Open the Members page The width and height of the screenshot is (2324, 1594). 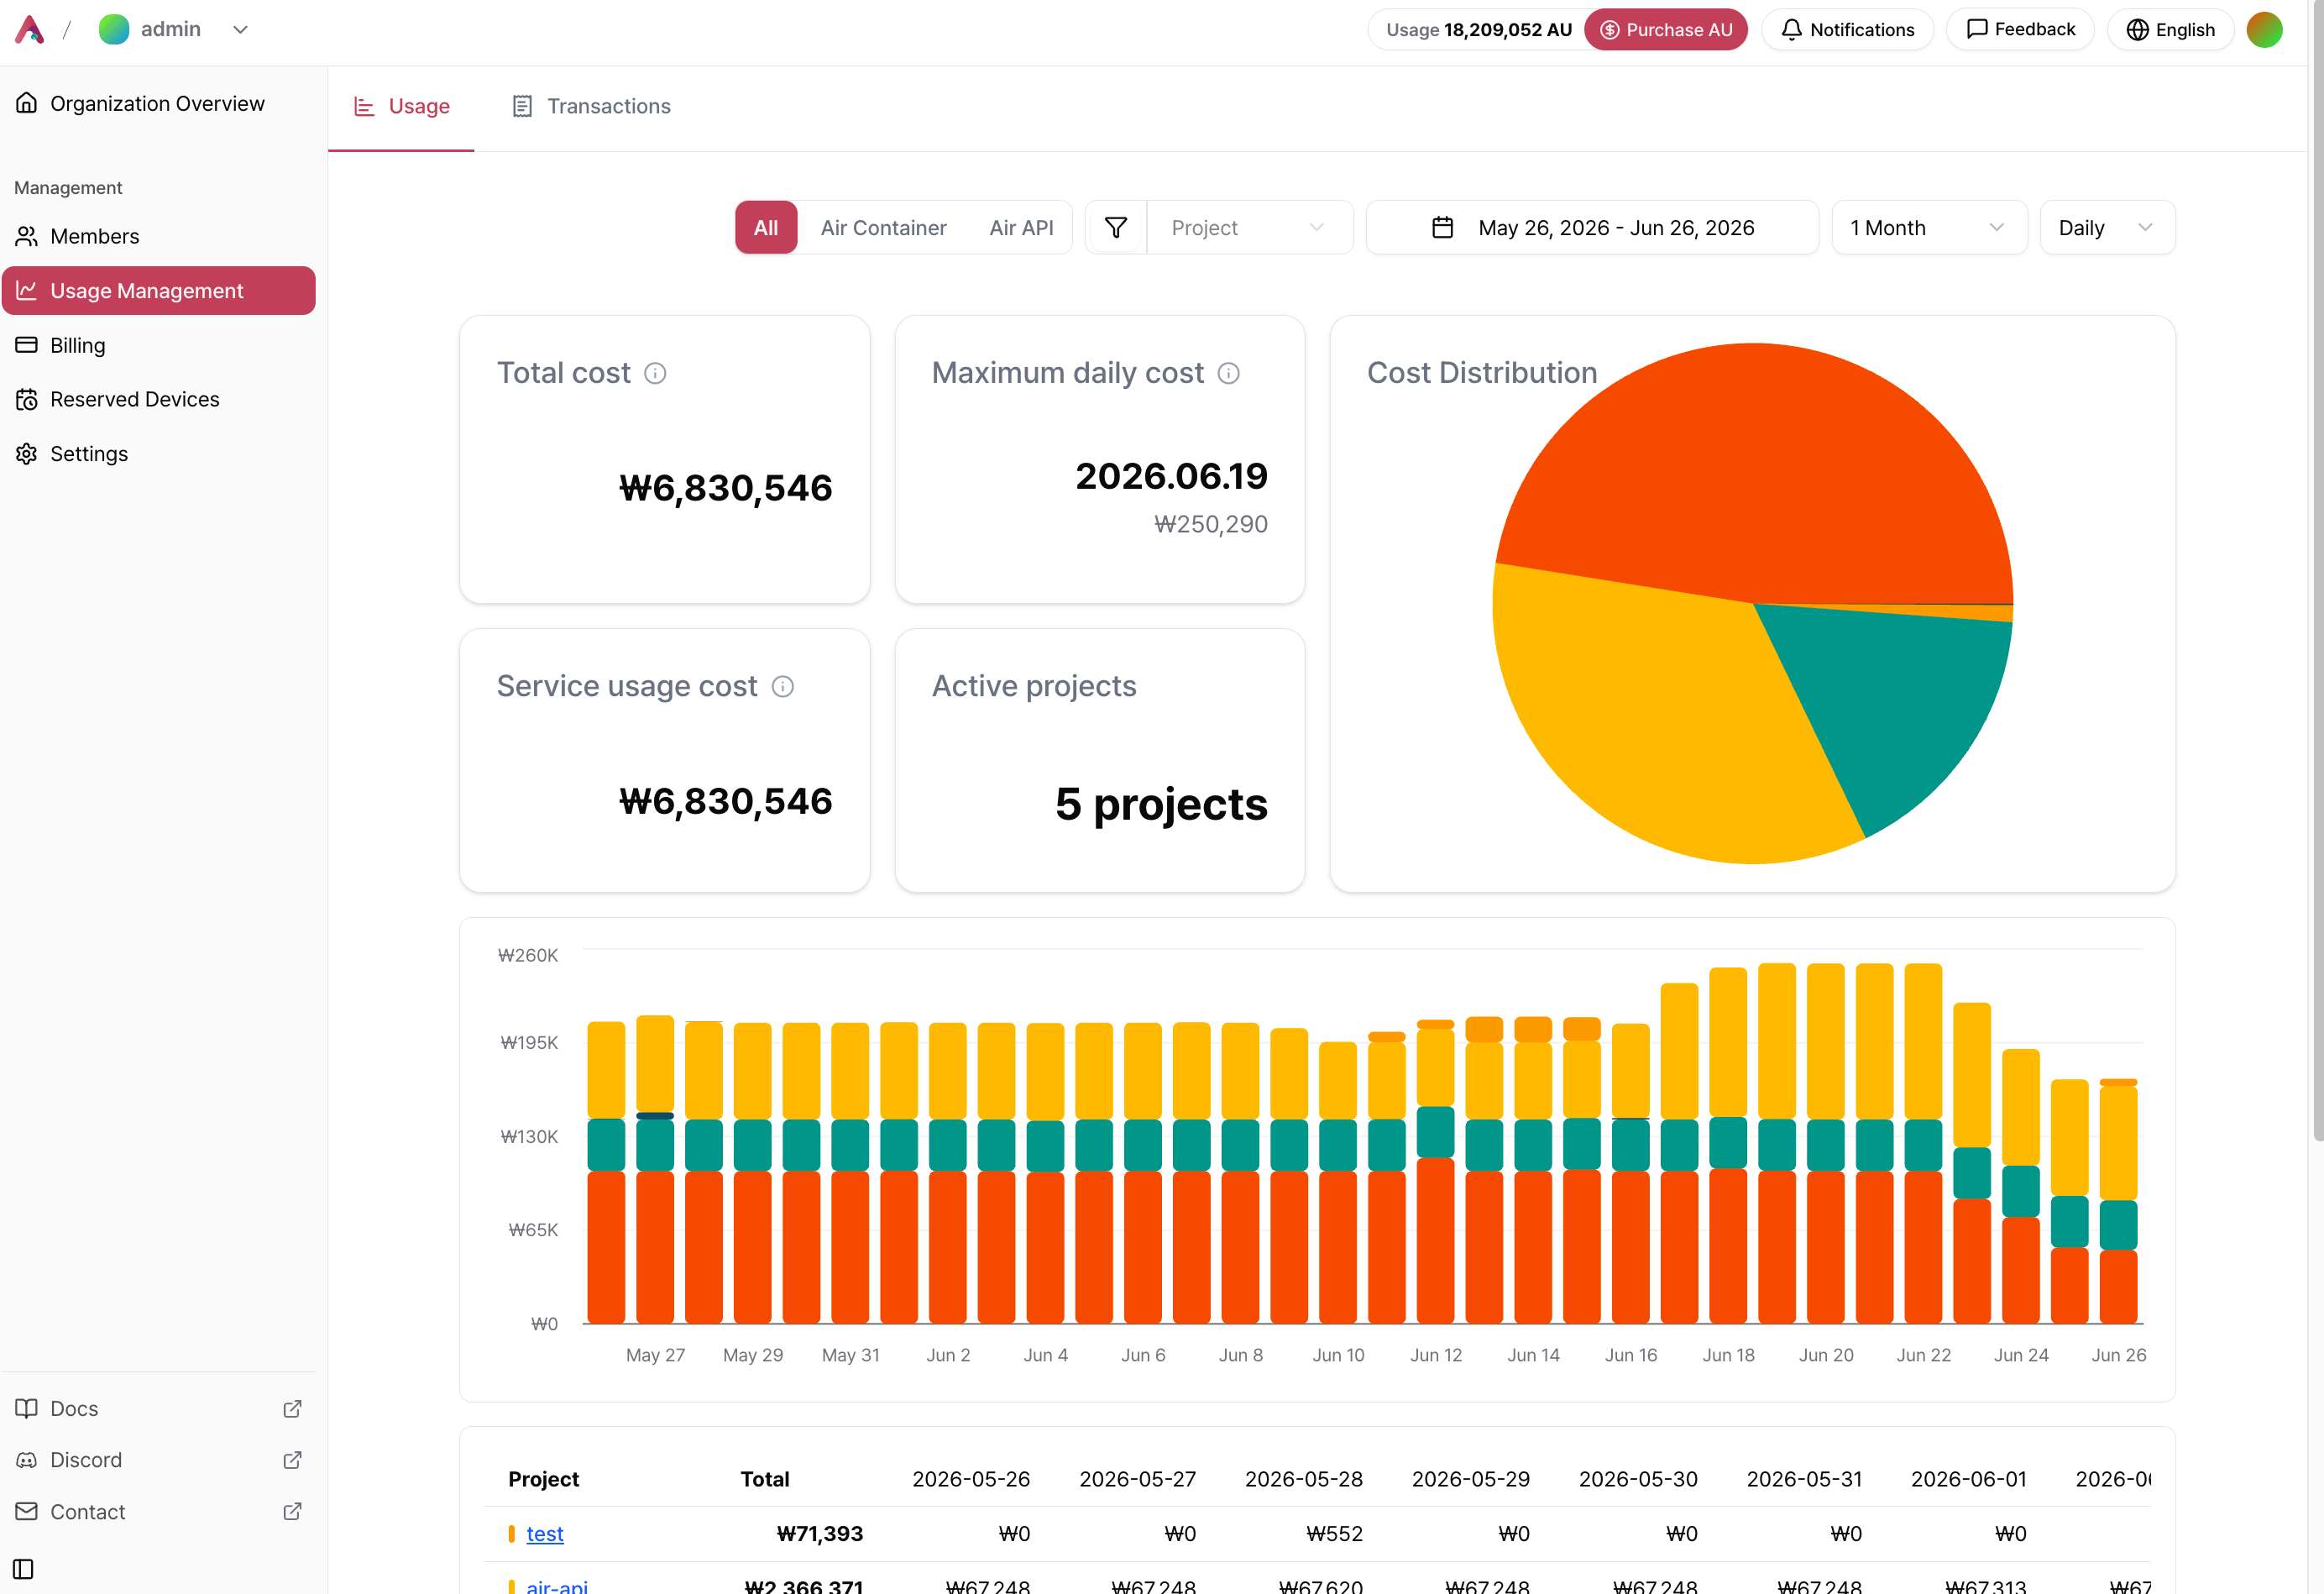[x=158, y=236]
